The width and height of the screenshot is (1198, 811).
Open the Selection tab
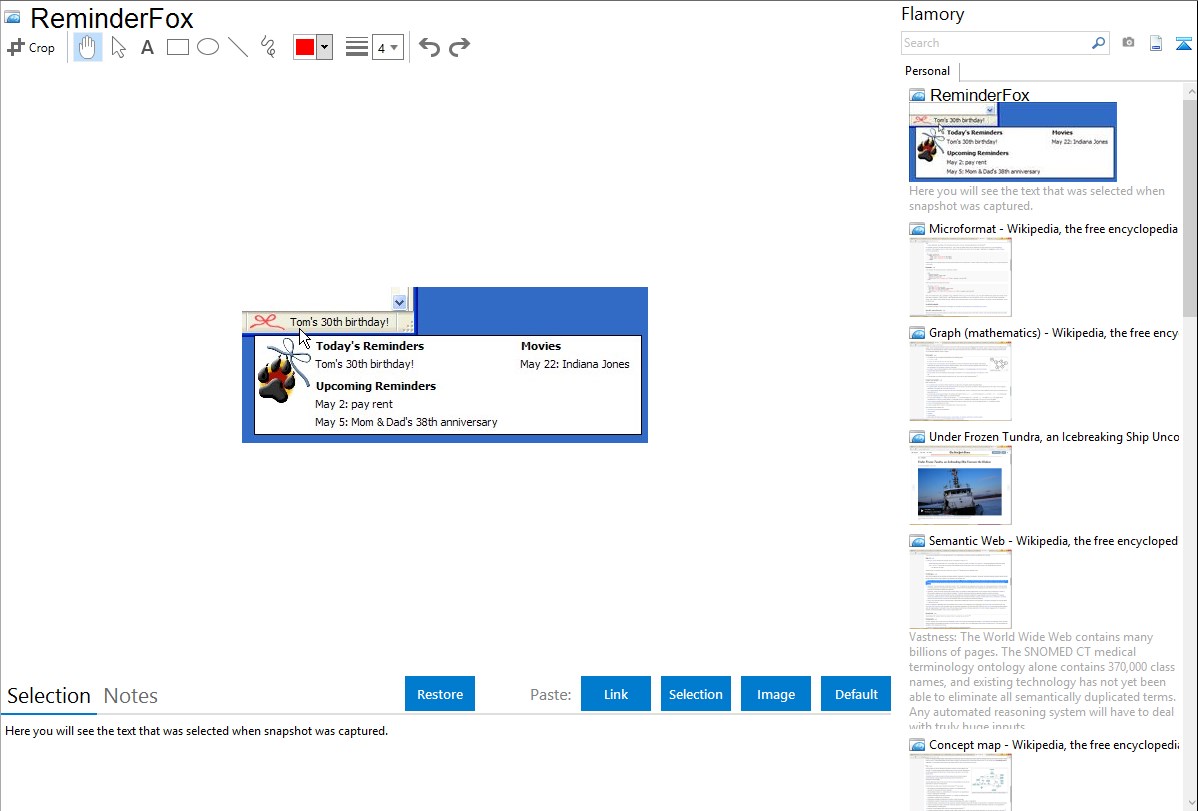pyautogui.click(x=49, y=696)
